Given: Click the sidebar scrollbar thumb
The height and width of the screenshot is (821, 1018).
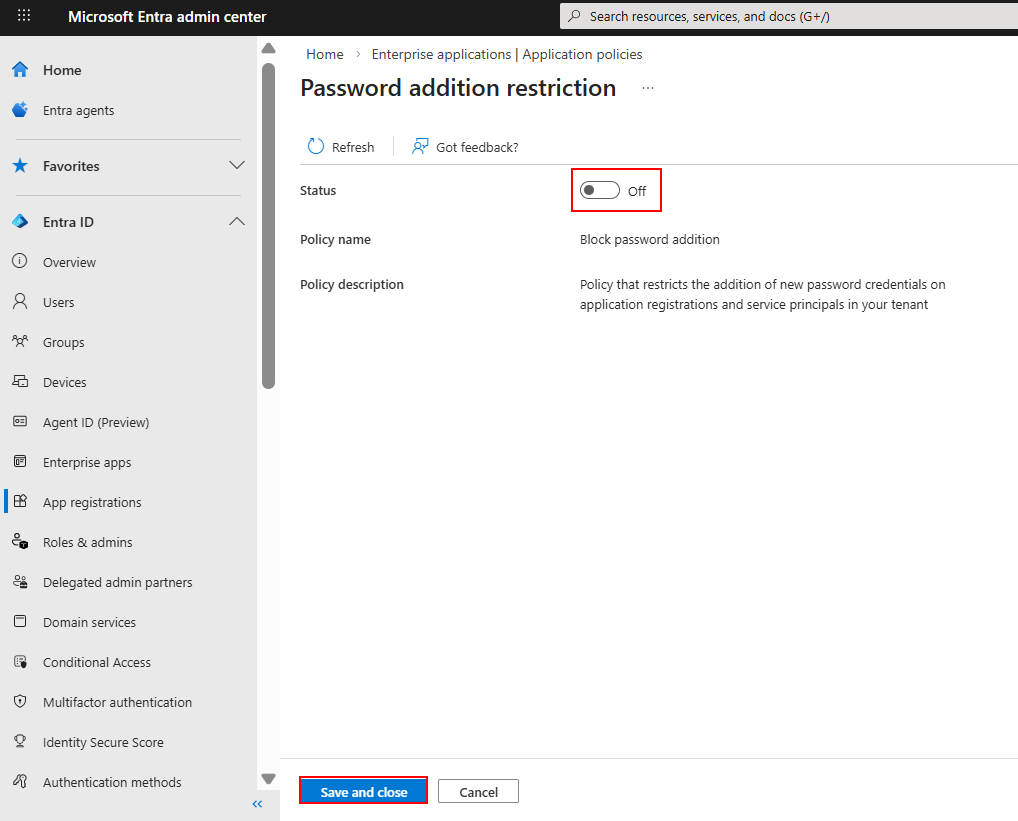Looking at the screenshot, I should 268,226.
